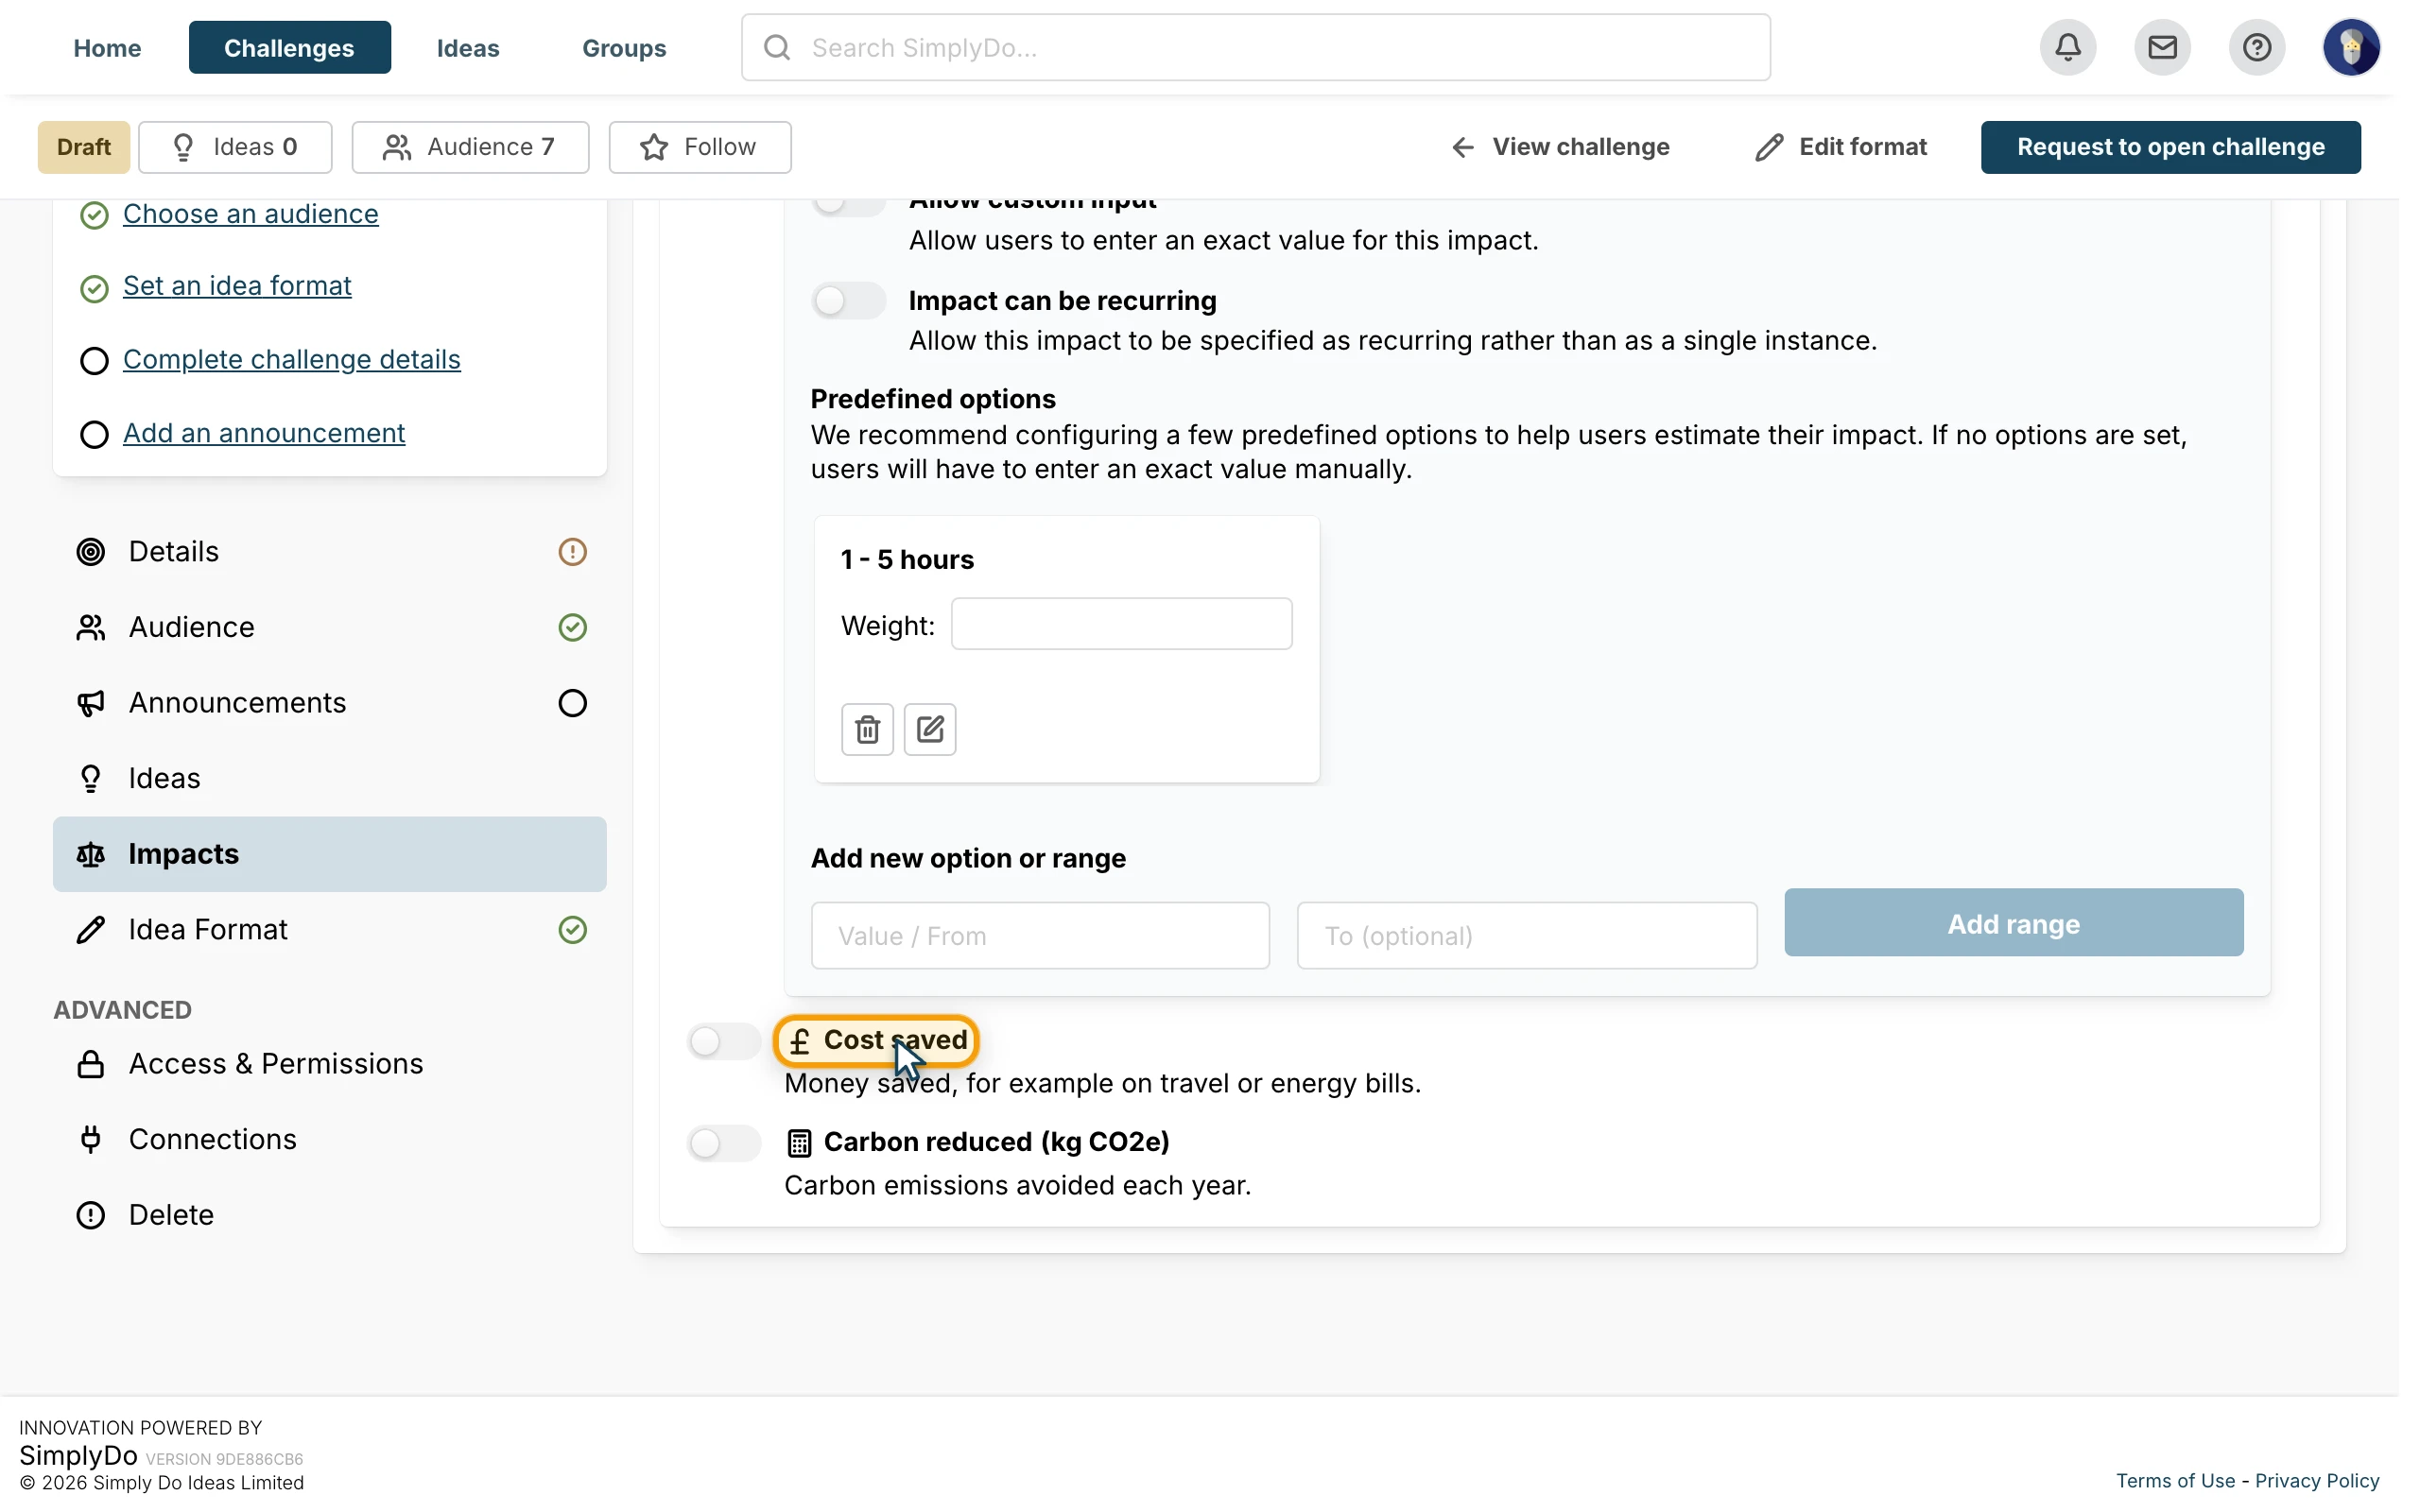2420x1512 pixels.
Task: Go to the Home tab
Action: click(107, 47)
